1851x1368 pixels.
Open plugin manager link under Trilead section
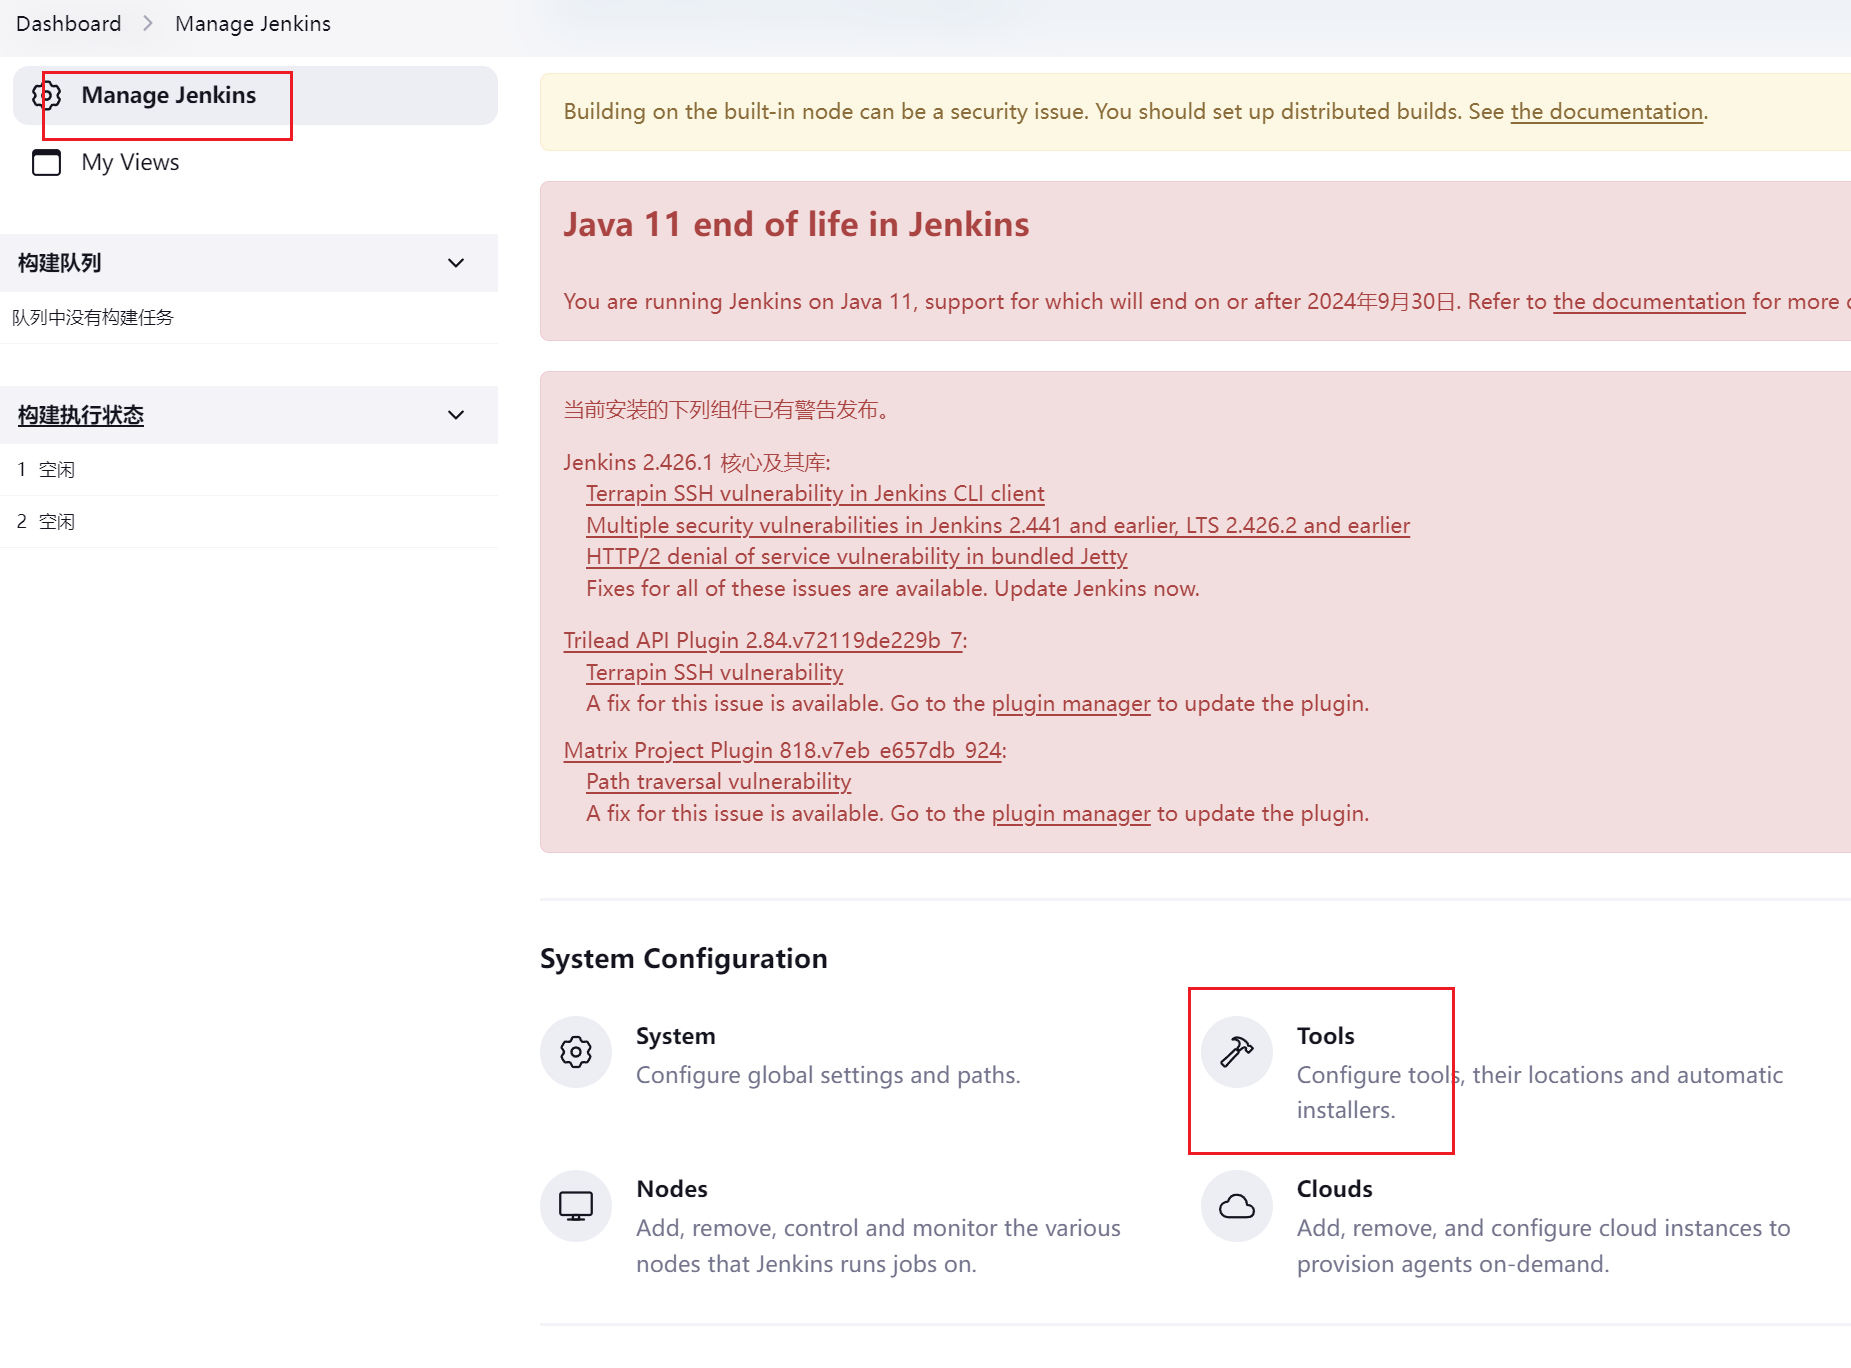tap(1071, 703)
